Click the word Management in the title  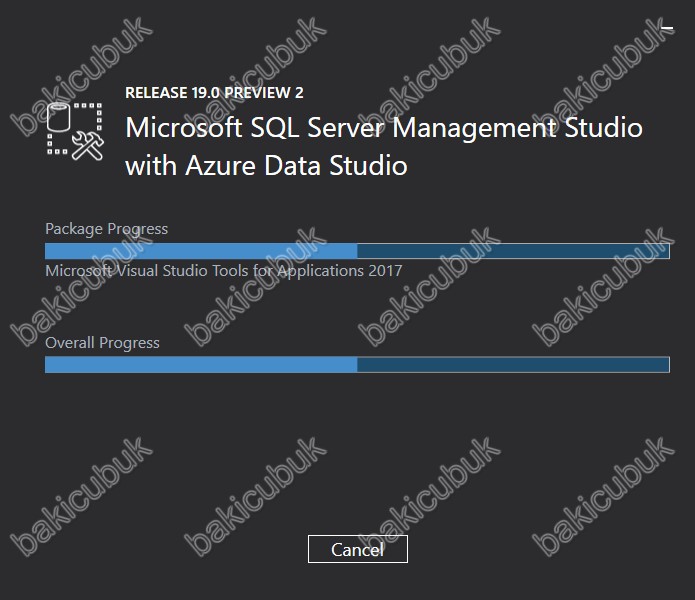pos(474,129)
